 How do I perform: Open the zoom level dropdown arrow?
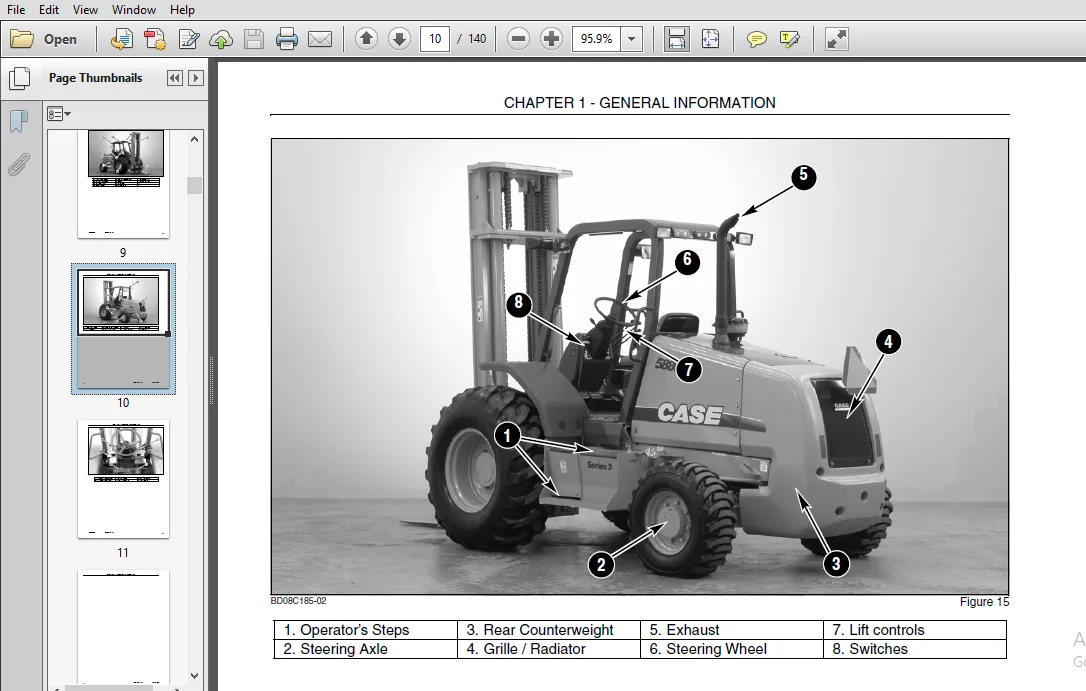tap(632, 39)
